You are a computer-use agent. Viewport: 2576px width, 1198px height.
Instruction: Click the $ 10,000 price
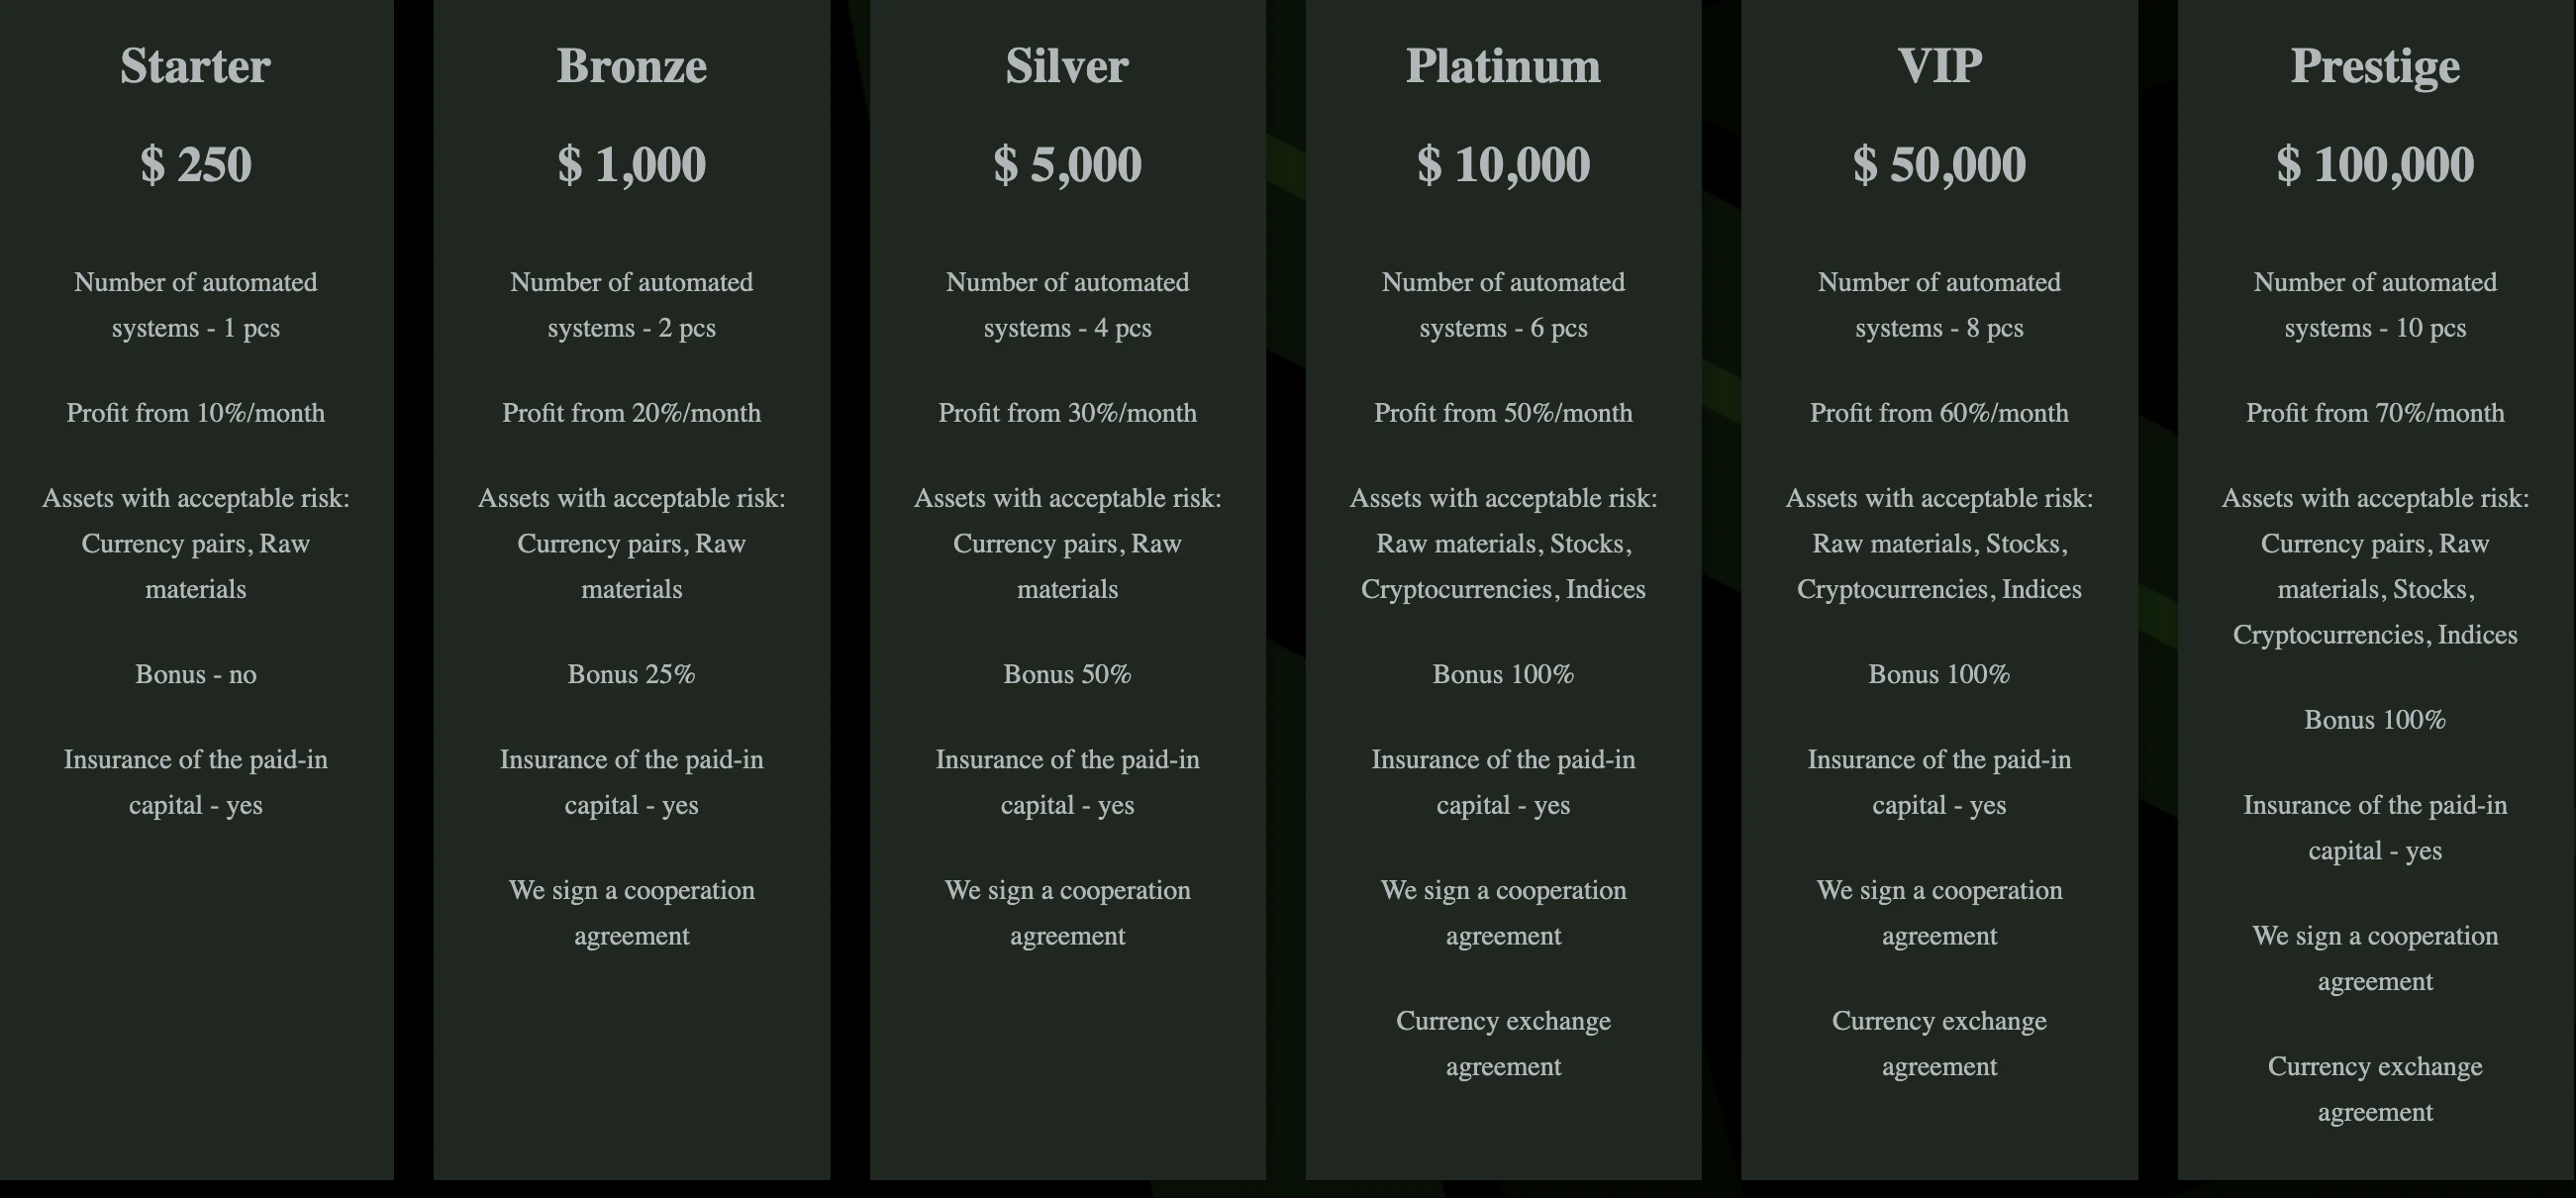[x=1503, y=164]
